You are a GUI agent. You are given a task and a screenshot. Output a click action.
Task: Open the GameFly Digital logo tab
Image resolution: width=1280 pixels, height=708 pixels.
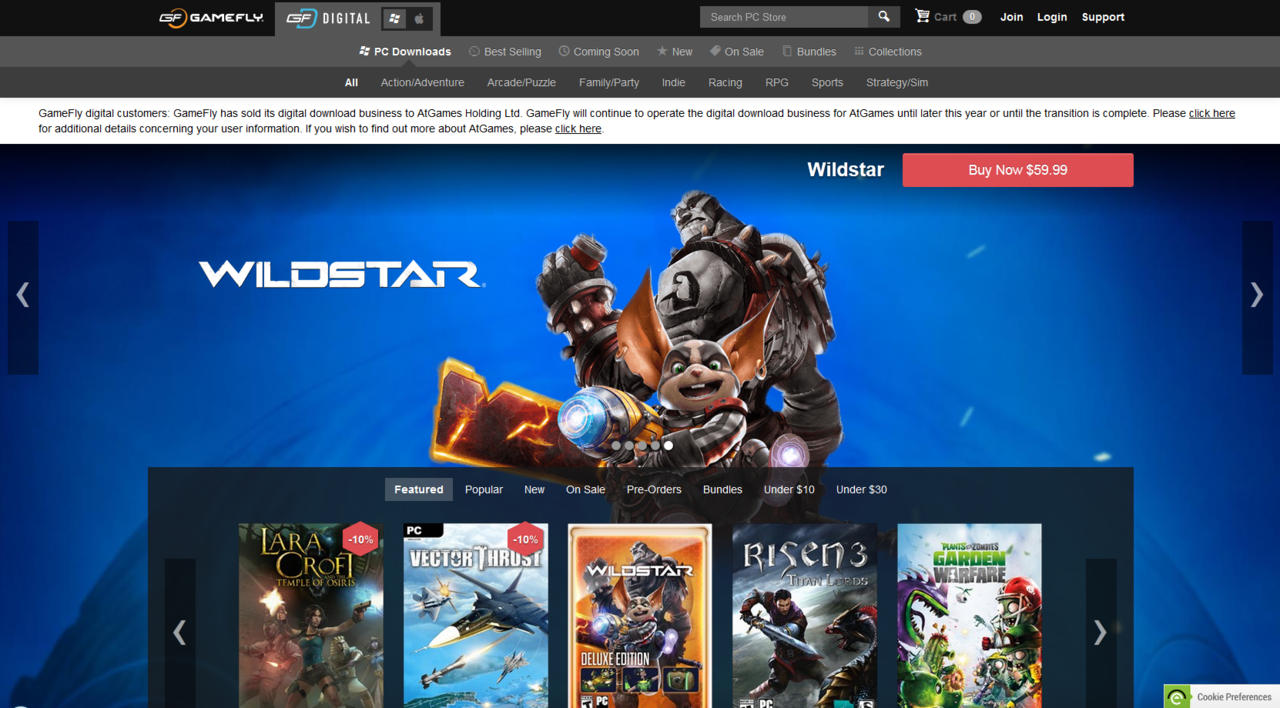tap(328, 18)
